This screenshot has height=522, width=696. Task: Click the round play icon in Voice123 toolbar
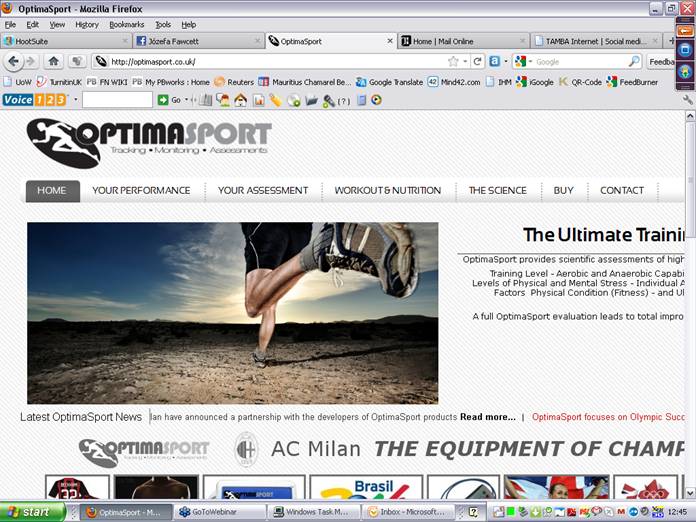(376, 100)
